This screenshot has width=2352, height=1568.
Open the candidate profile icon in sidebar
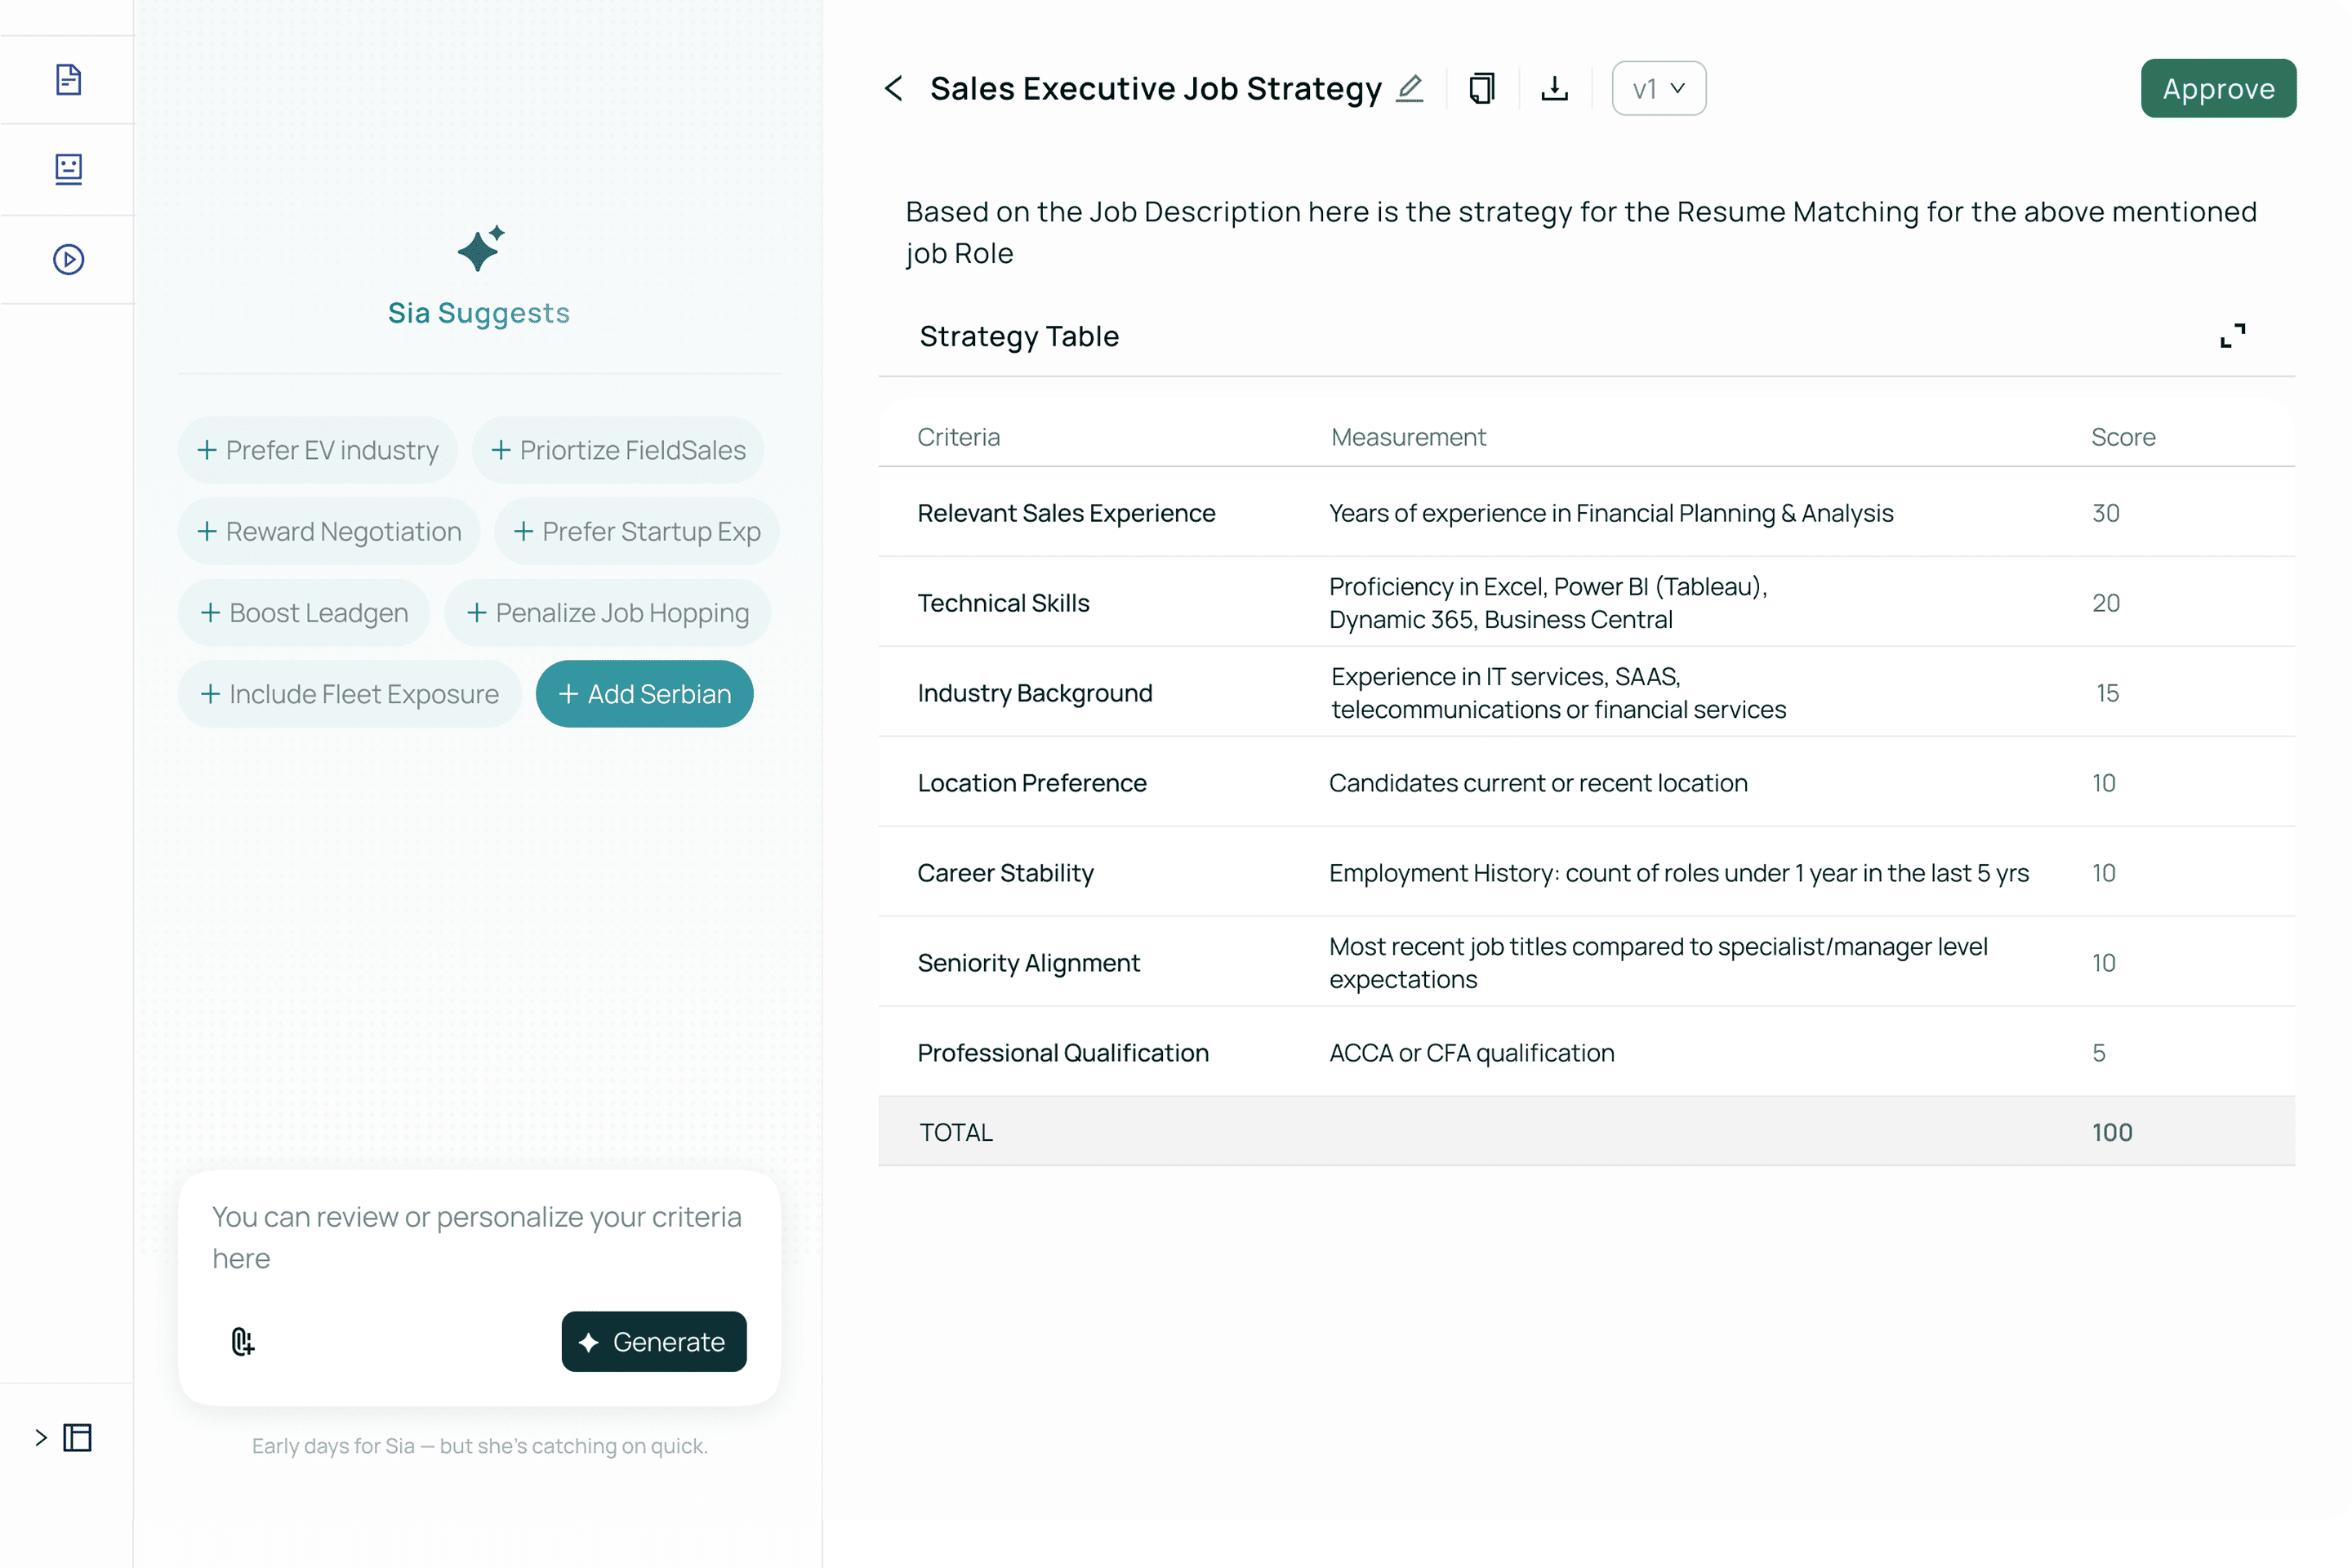click(68, 169)
